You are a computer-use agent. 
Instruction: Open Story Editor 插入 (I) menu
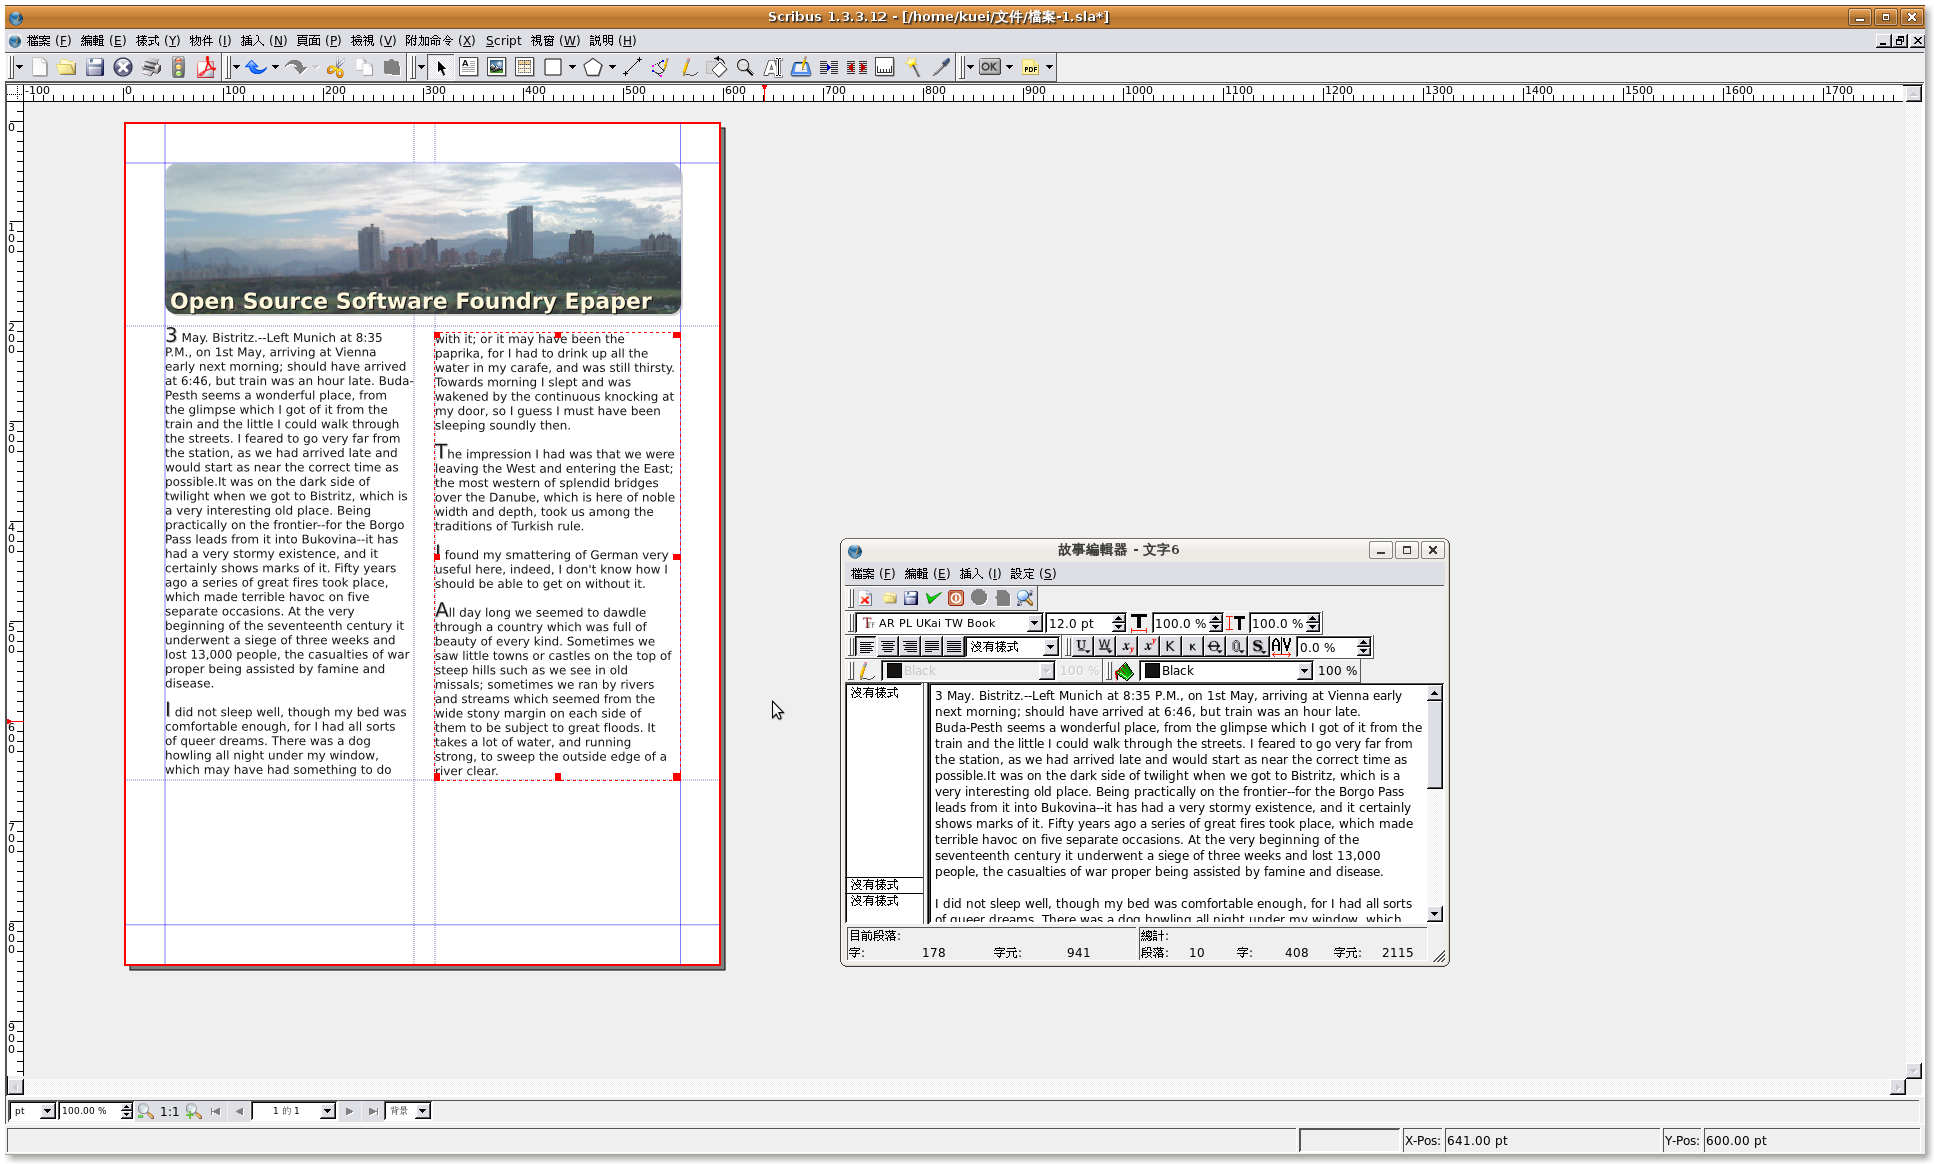[x=979, y=574]
